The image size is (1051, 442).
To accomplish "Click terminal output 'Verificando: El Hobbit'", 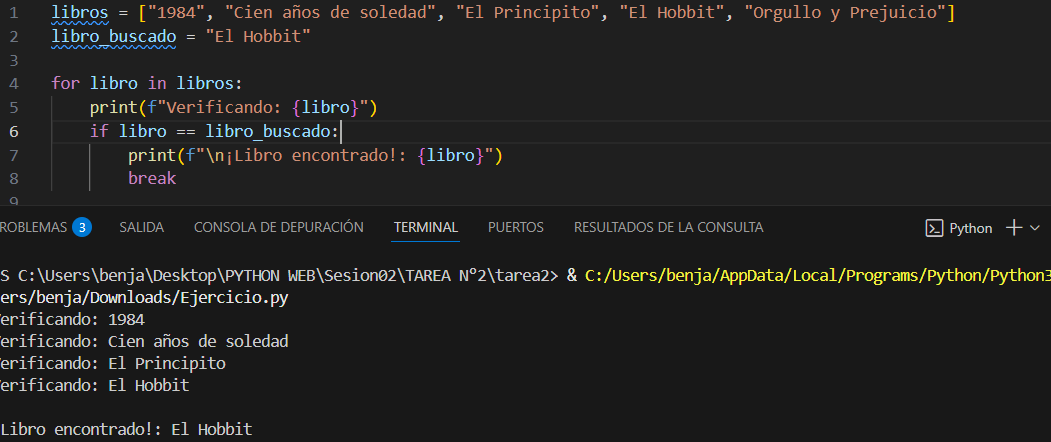I will point(95,386).
